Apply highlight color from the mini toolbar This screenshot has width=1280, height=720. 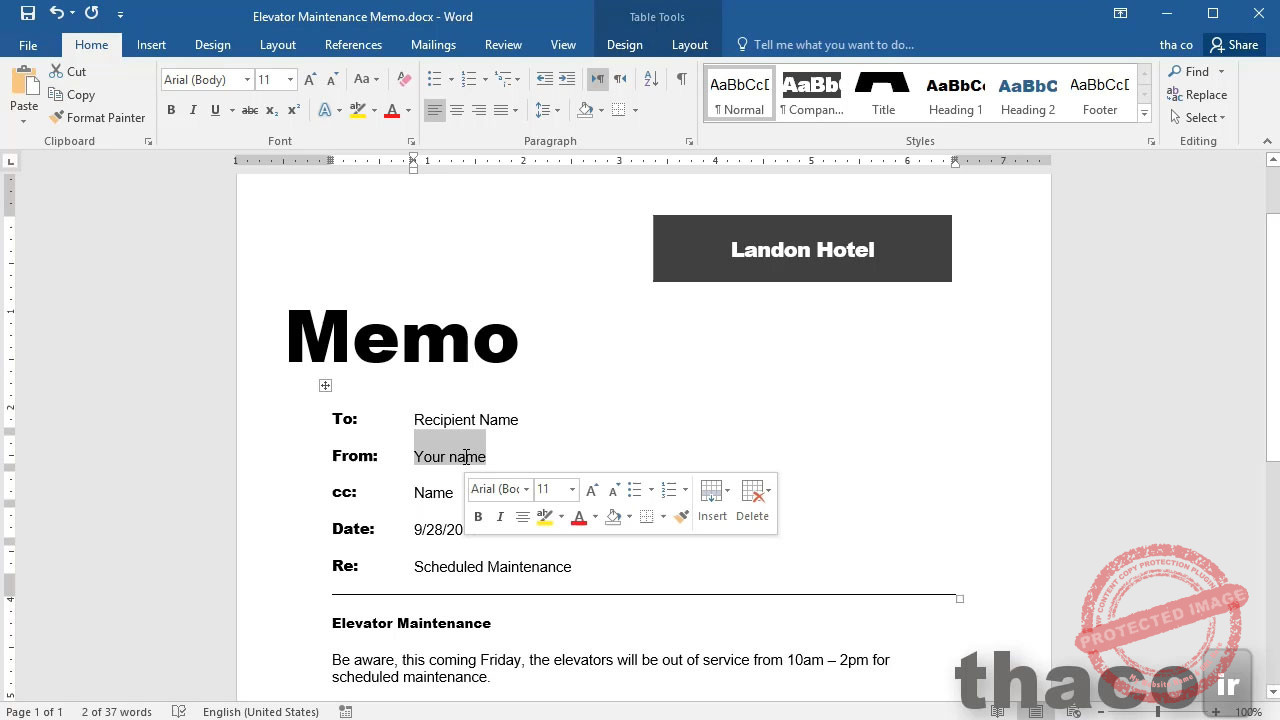(545, 517)
